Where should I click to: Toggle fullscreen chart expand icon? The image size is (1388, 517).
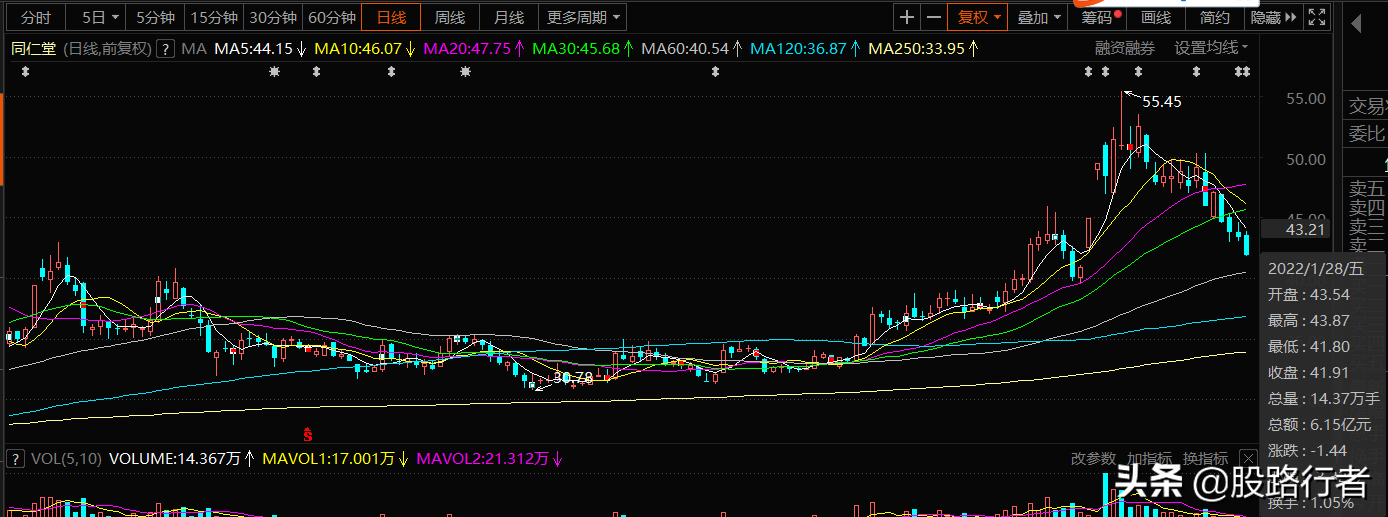[x=1317, y=17]
